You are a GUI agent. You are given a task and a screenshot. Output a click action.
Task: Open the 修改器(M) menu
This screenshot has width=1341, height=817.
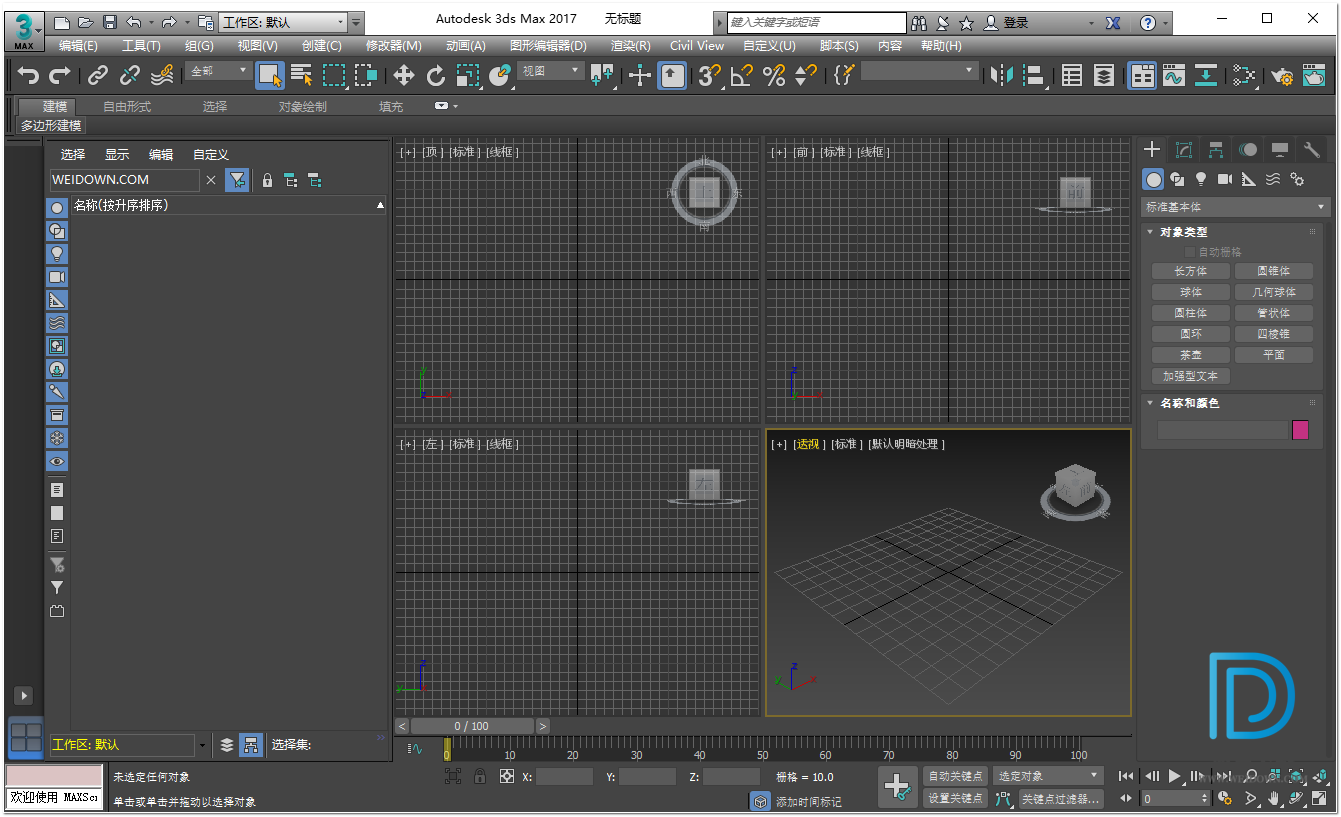coord(393,45)
